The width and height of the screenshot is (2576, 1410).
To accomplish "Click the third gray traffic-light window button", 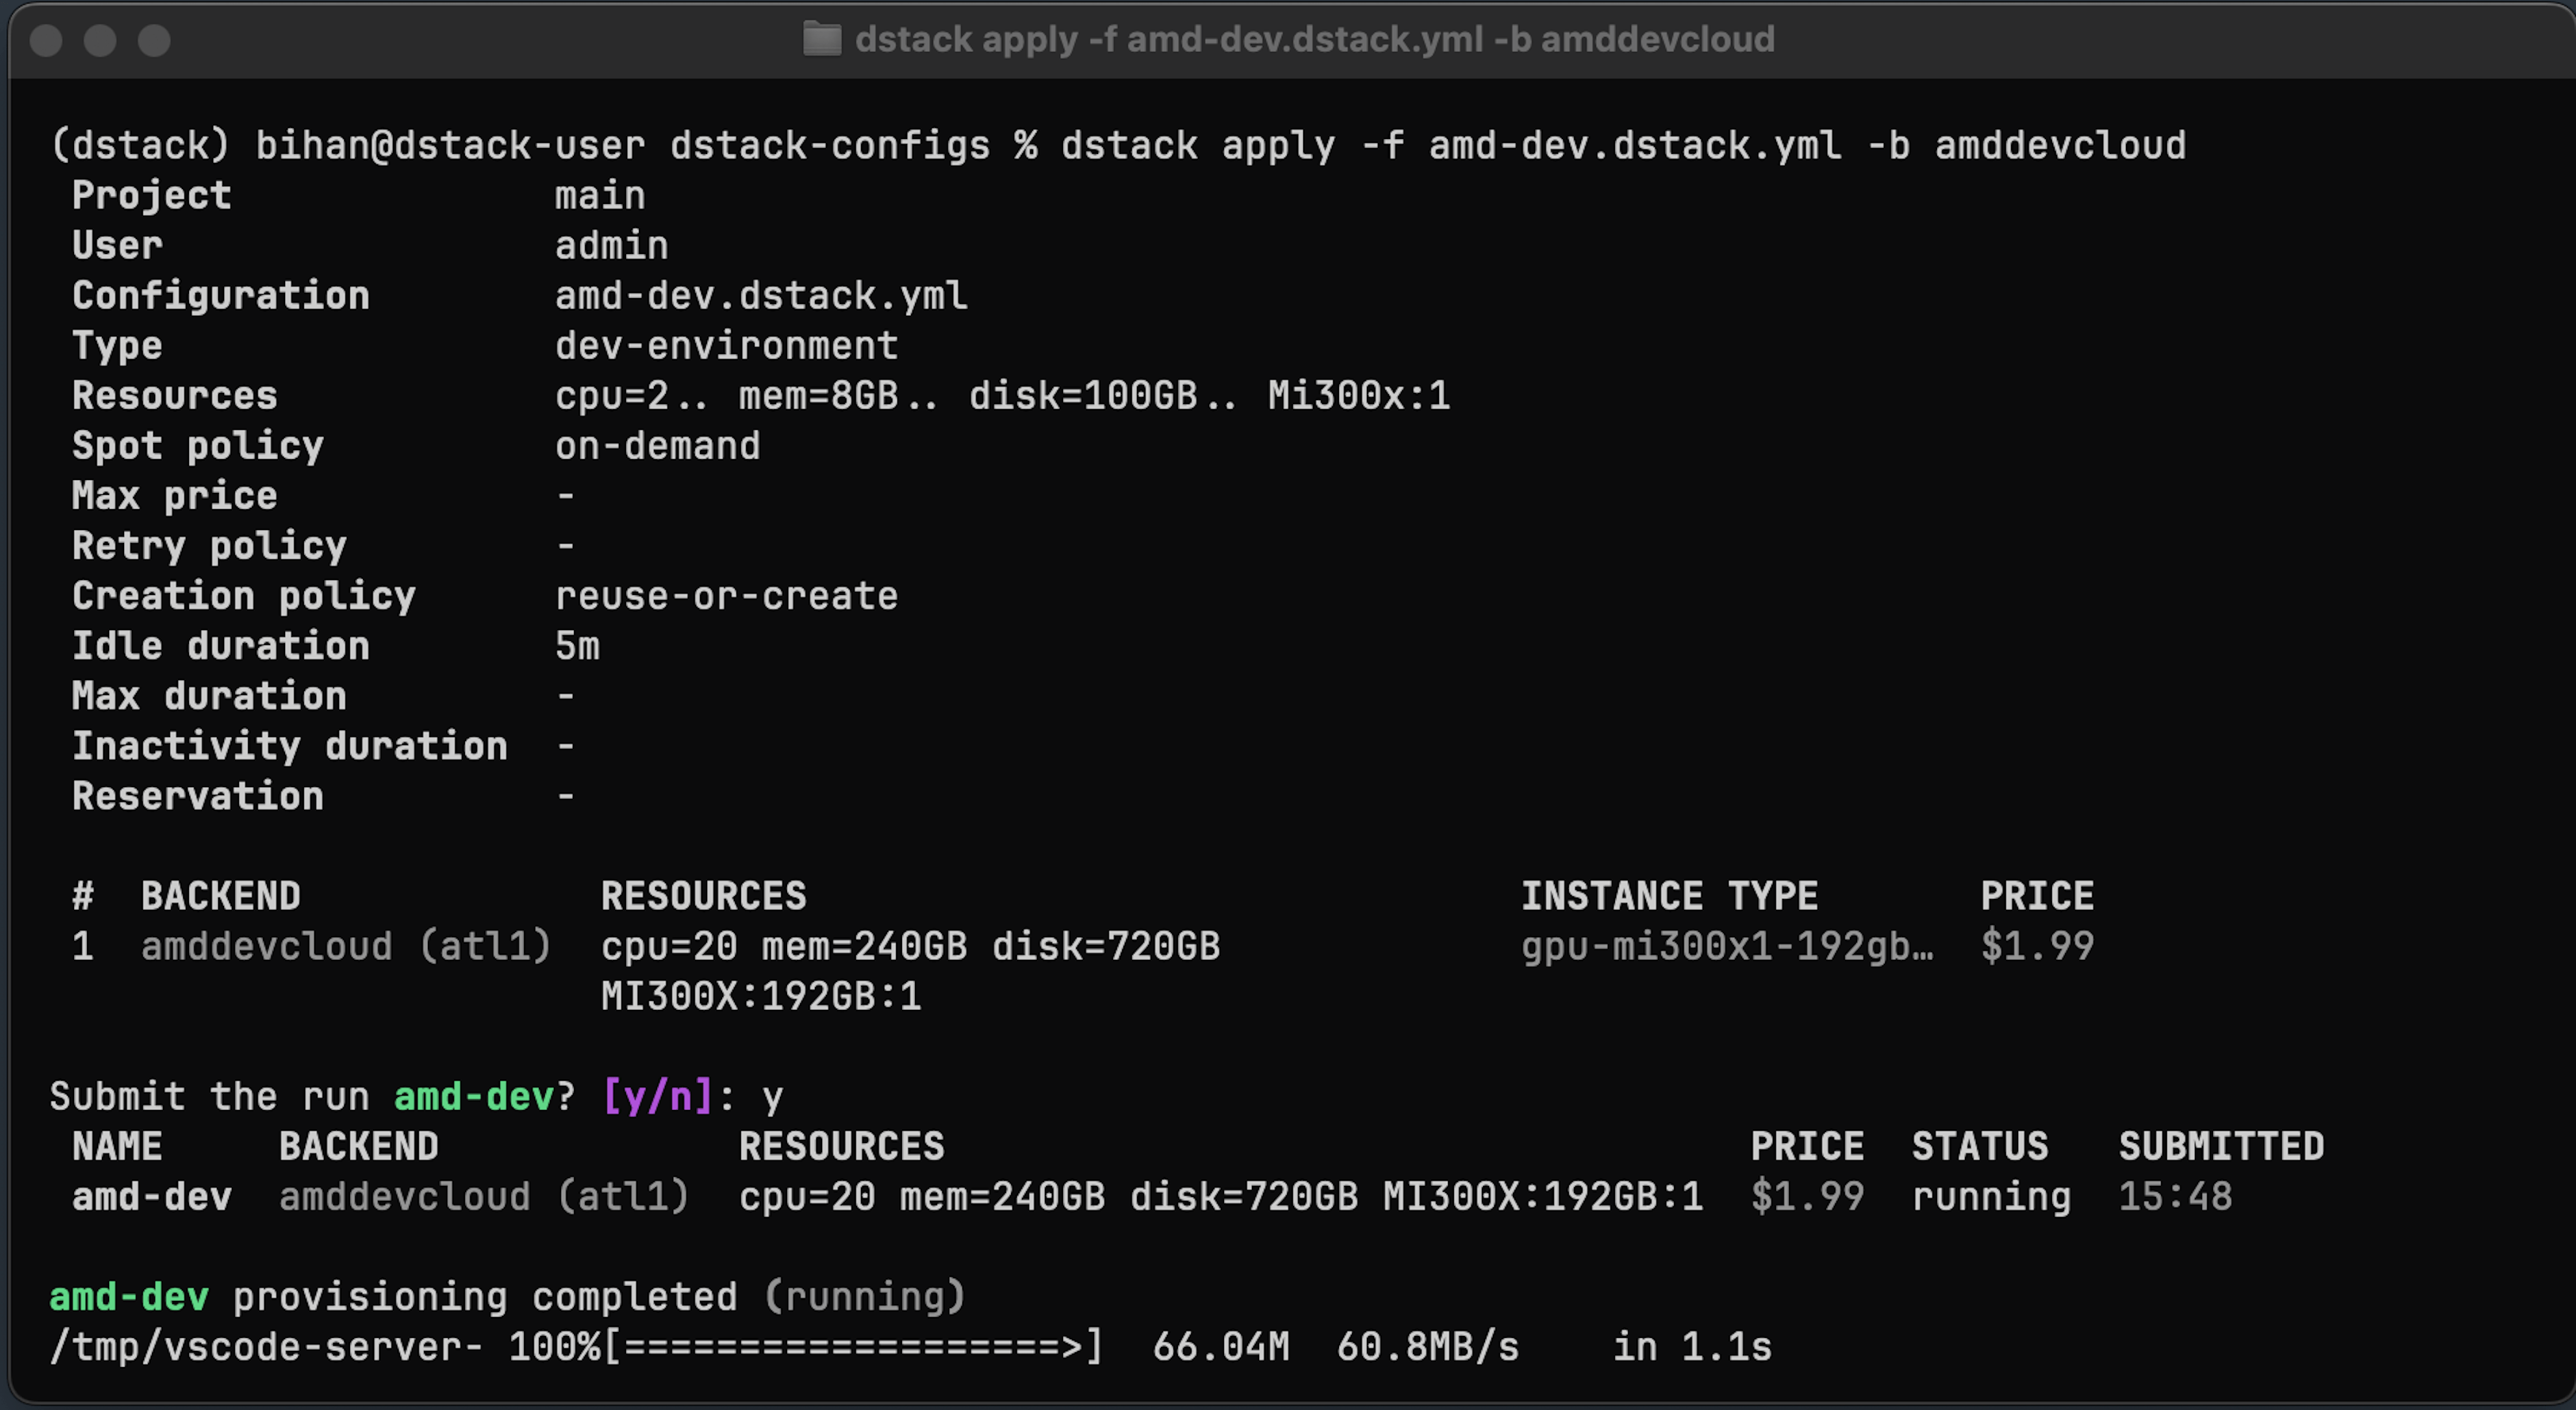I will [154, 40].
